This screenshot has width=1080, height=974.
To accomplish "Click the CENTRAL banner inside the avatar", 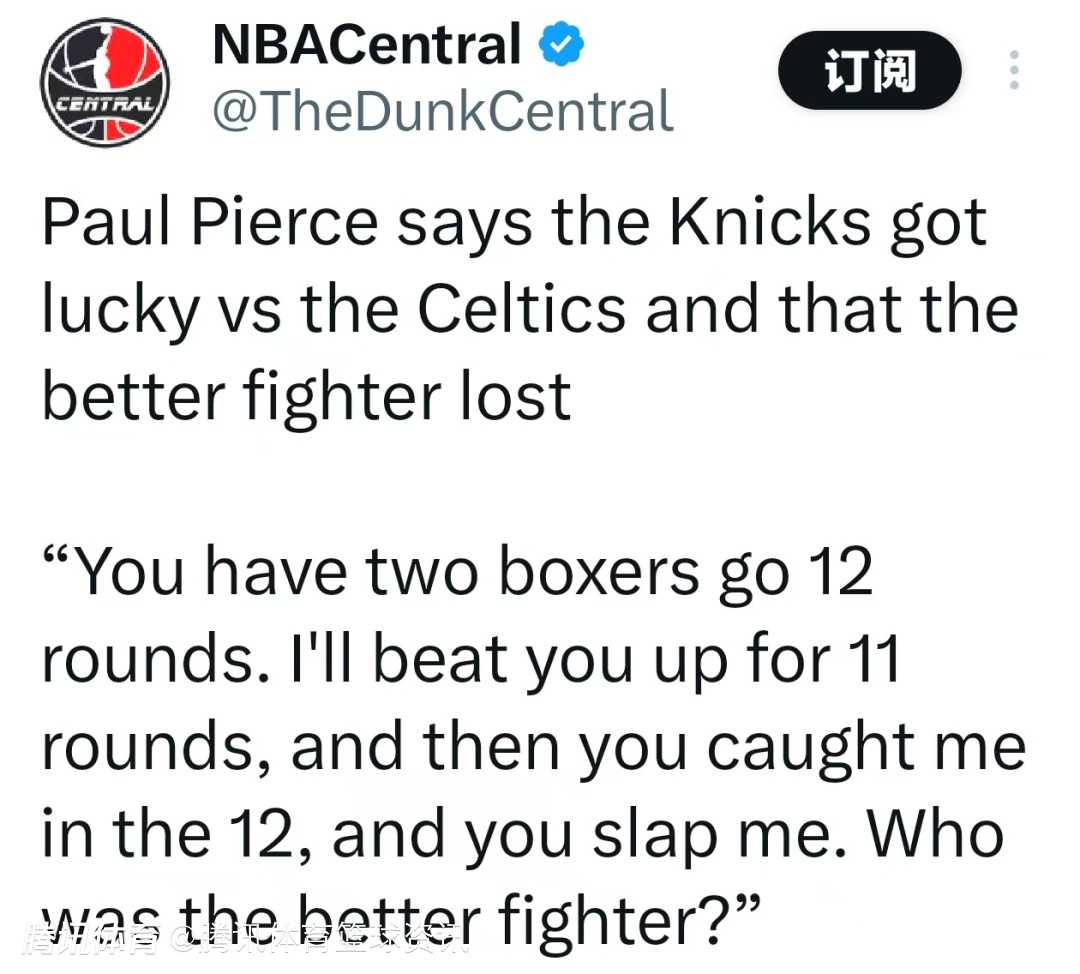I will (x=104, y=104).
